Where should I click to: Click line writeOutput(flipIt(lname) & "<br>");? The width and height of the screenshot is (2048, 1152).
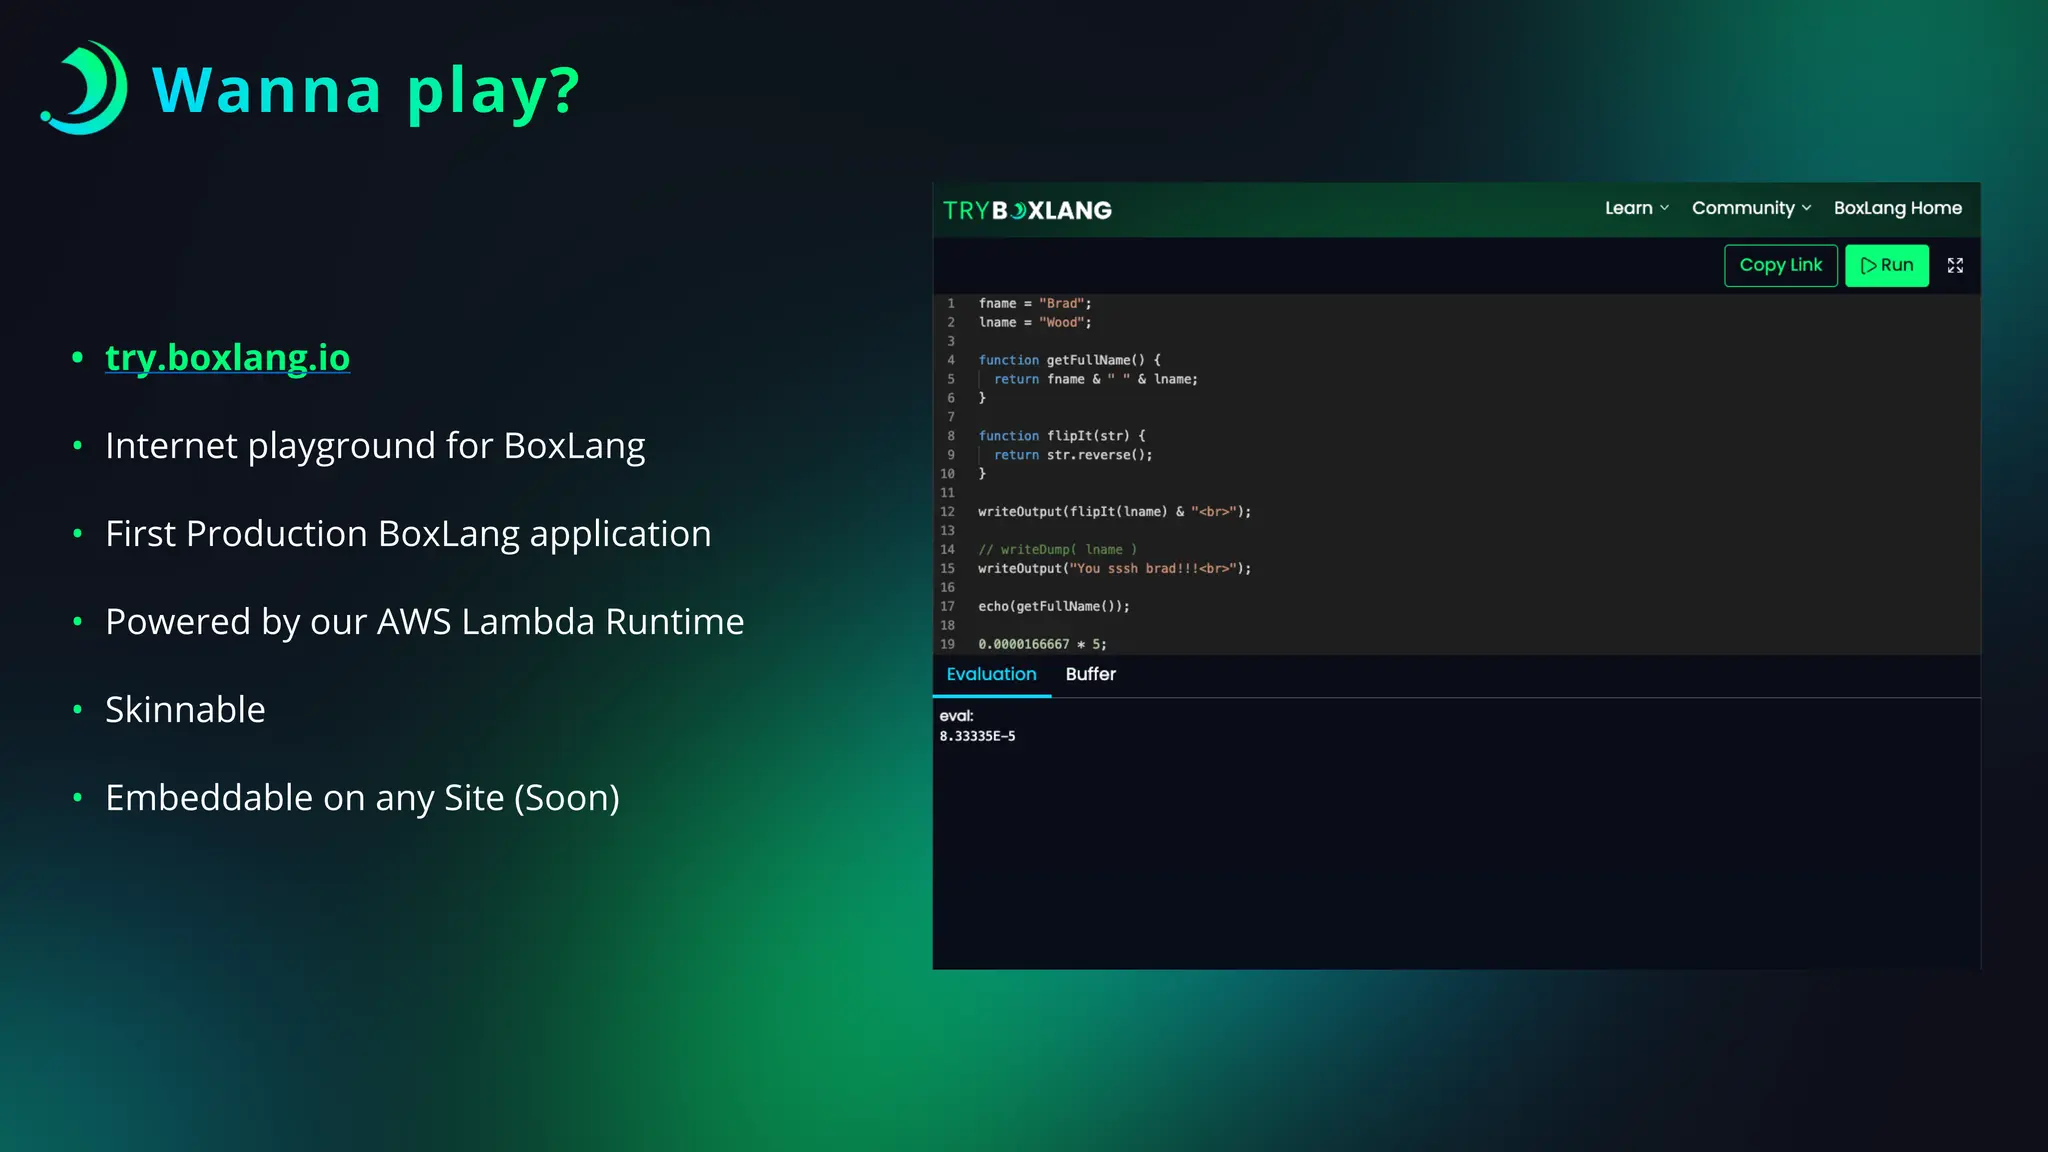1114,512
